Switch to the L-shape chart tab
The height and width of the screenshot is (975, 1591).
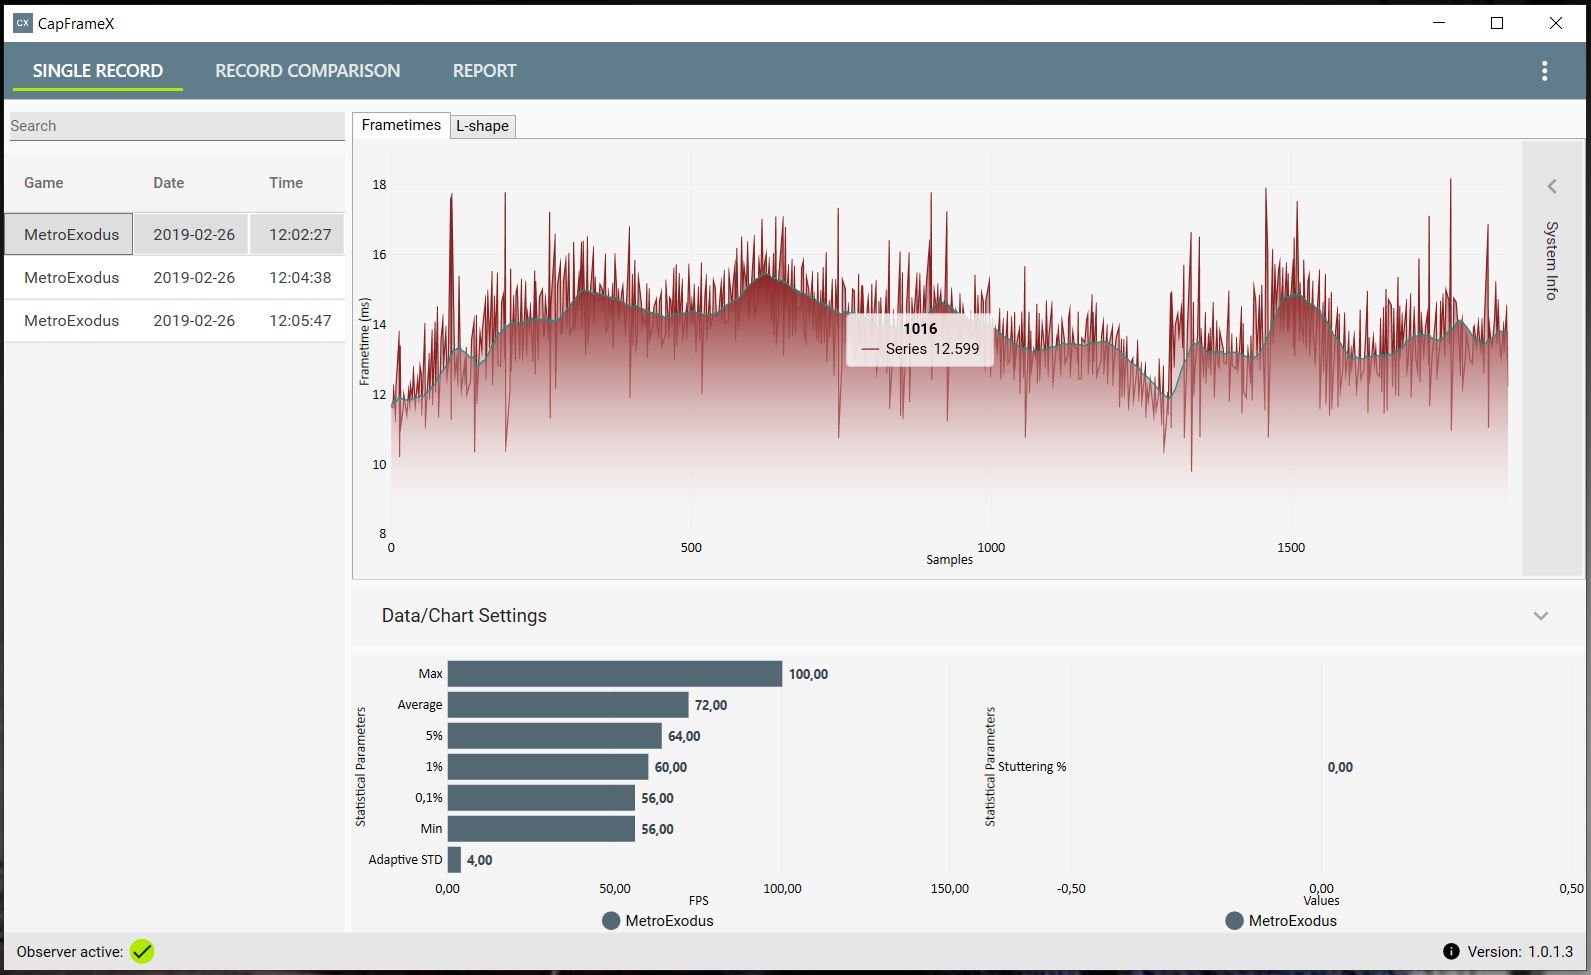point(482,126)
